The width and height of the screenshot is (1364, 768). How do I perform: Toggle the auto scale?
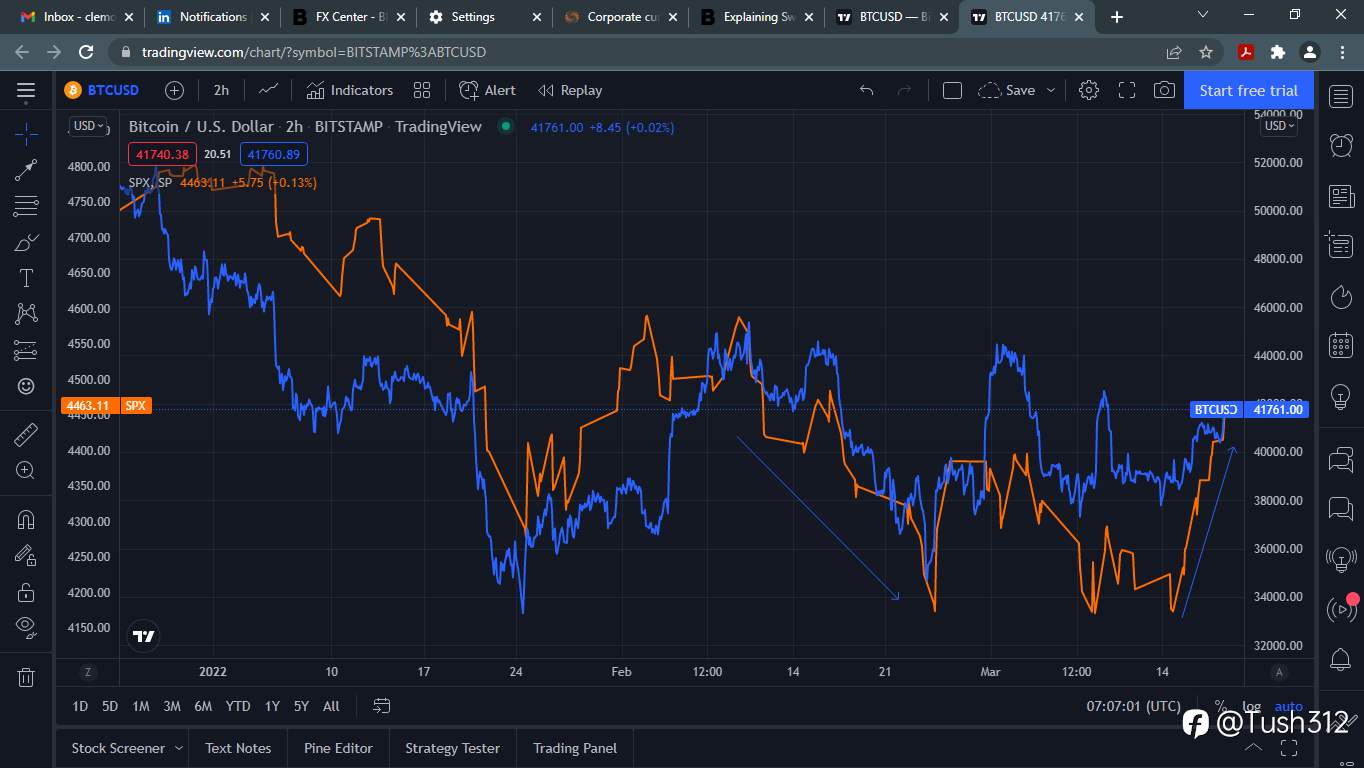[1288, 706]
